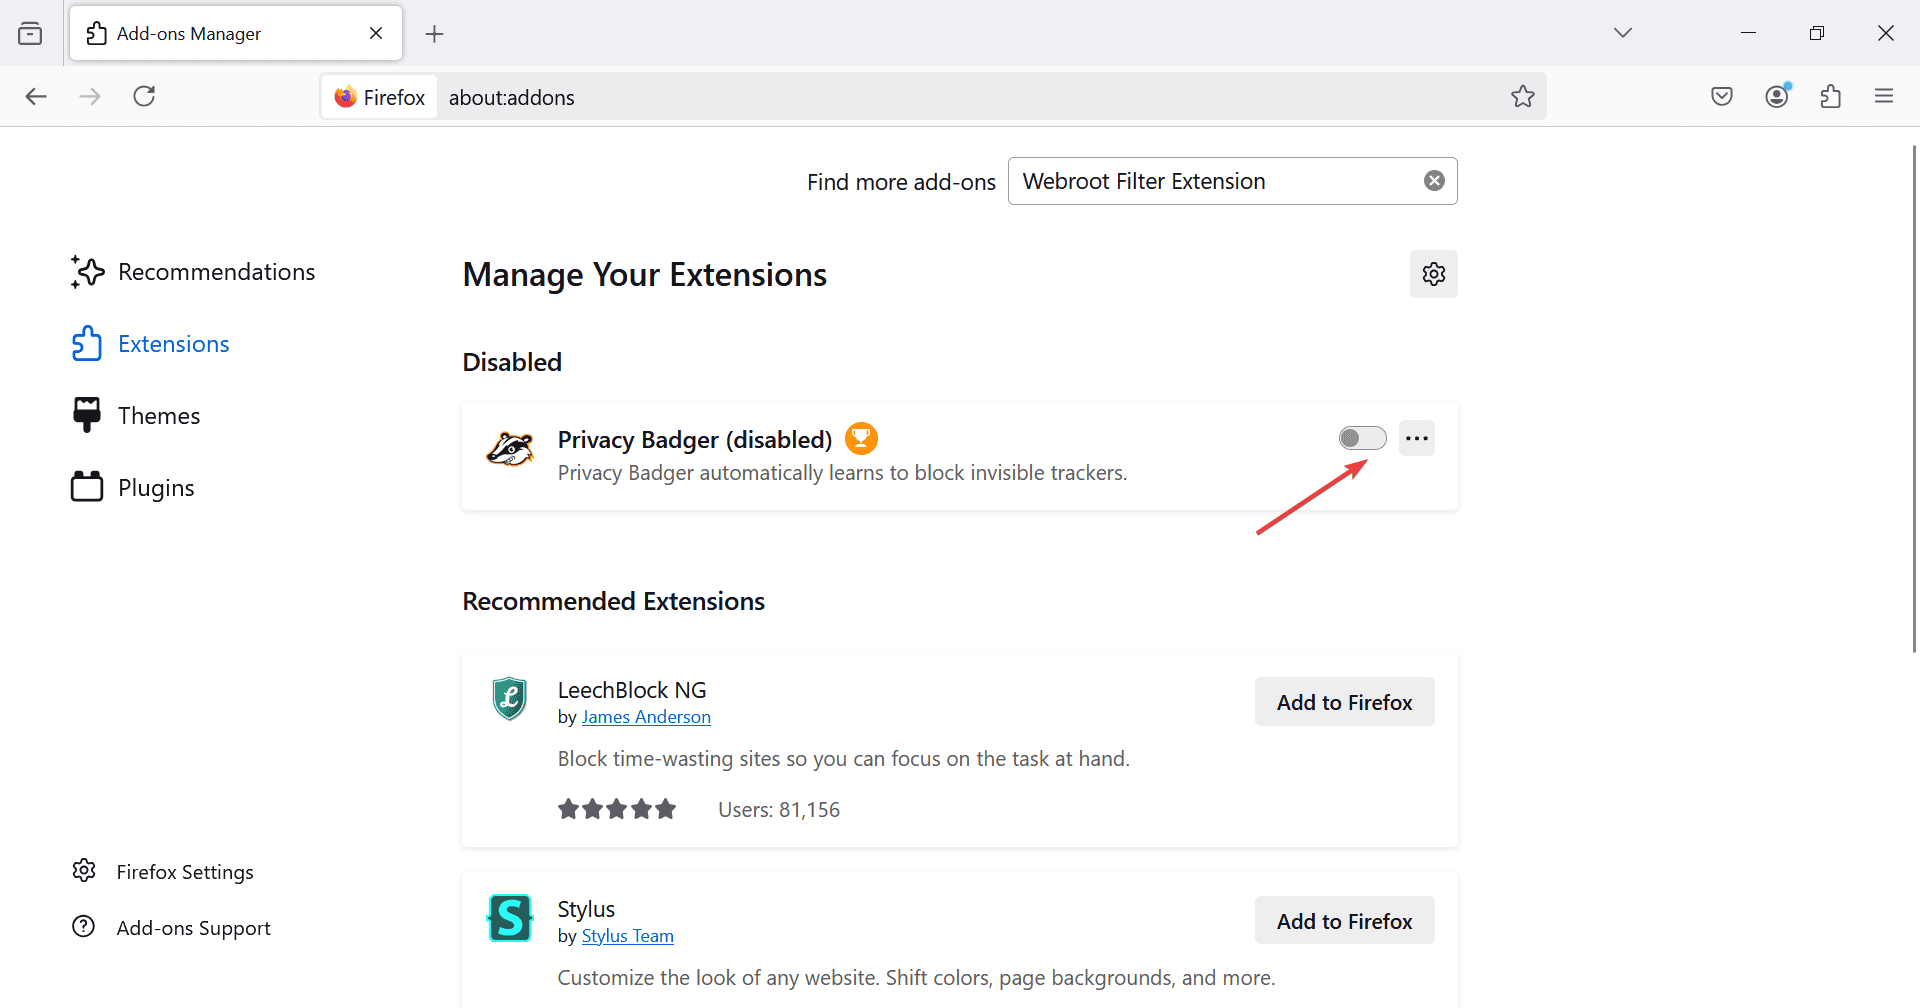
Task: Open Firefox Settings link
Action: click(185, 872)
